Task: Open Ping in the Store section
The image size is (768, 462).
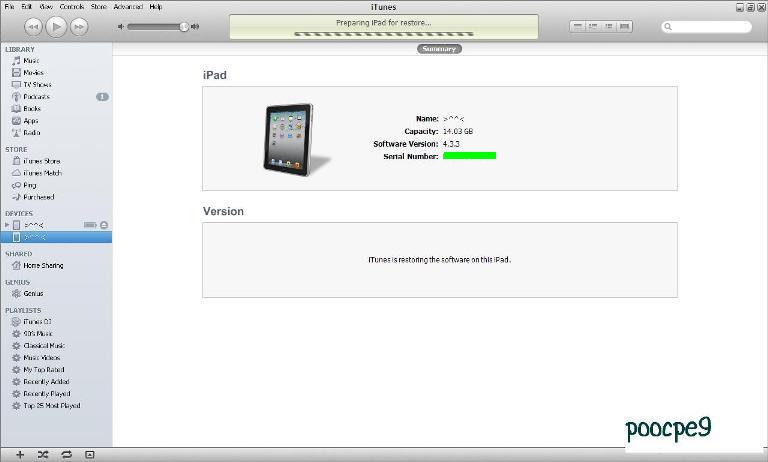Action: (x=29, y=185)
